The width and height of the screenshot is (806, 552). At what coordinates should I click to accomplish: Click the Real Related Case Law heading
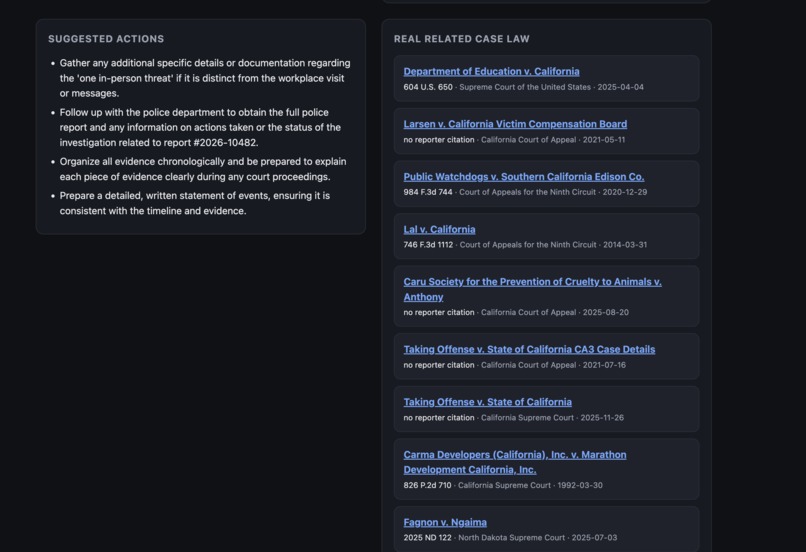[x=462, y=39]
